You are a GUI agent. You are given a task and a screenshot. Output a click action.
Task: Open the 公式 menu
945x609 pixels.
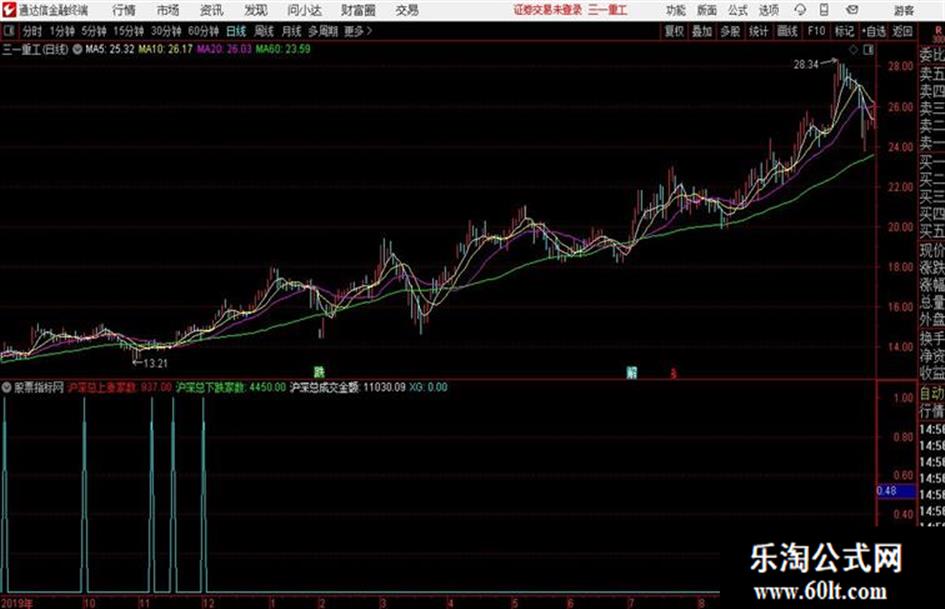click(x=738, y=10)
